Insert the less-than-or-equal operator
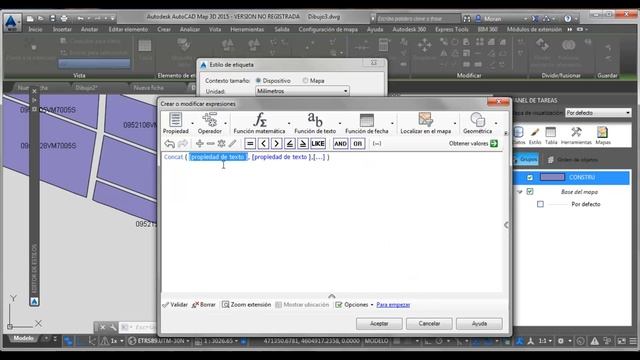 click(x=290, y=144)
